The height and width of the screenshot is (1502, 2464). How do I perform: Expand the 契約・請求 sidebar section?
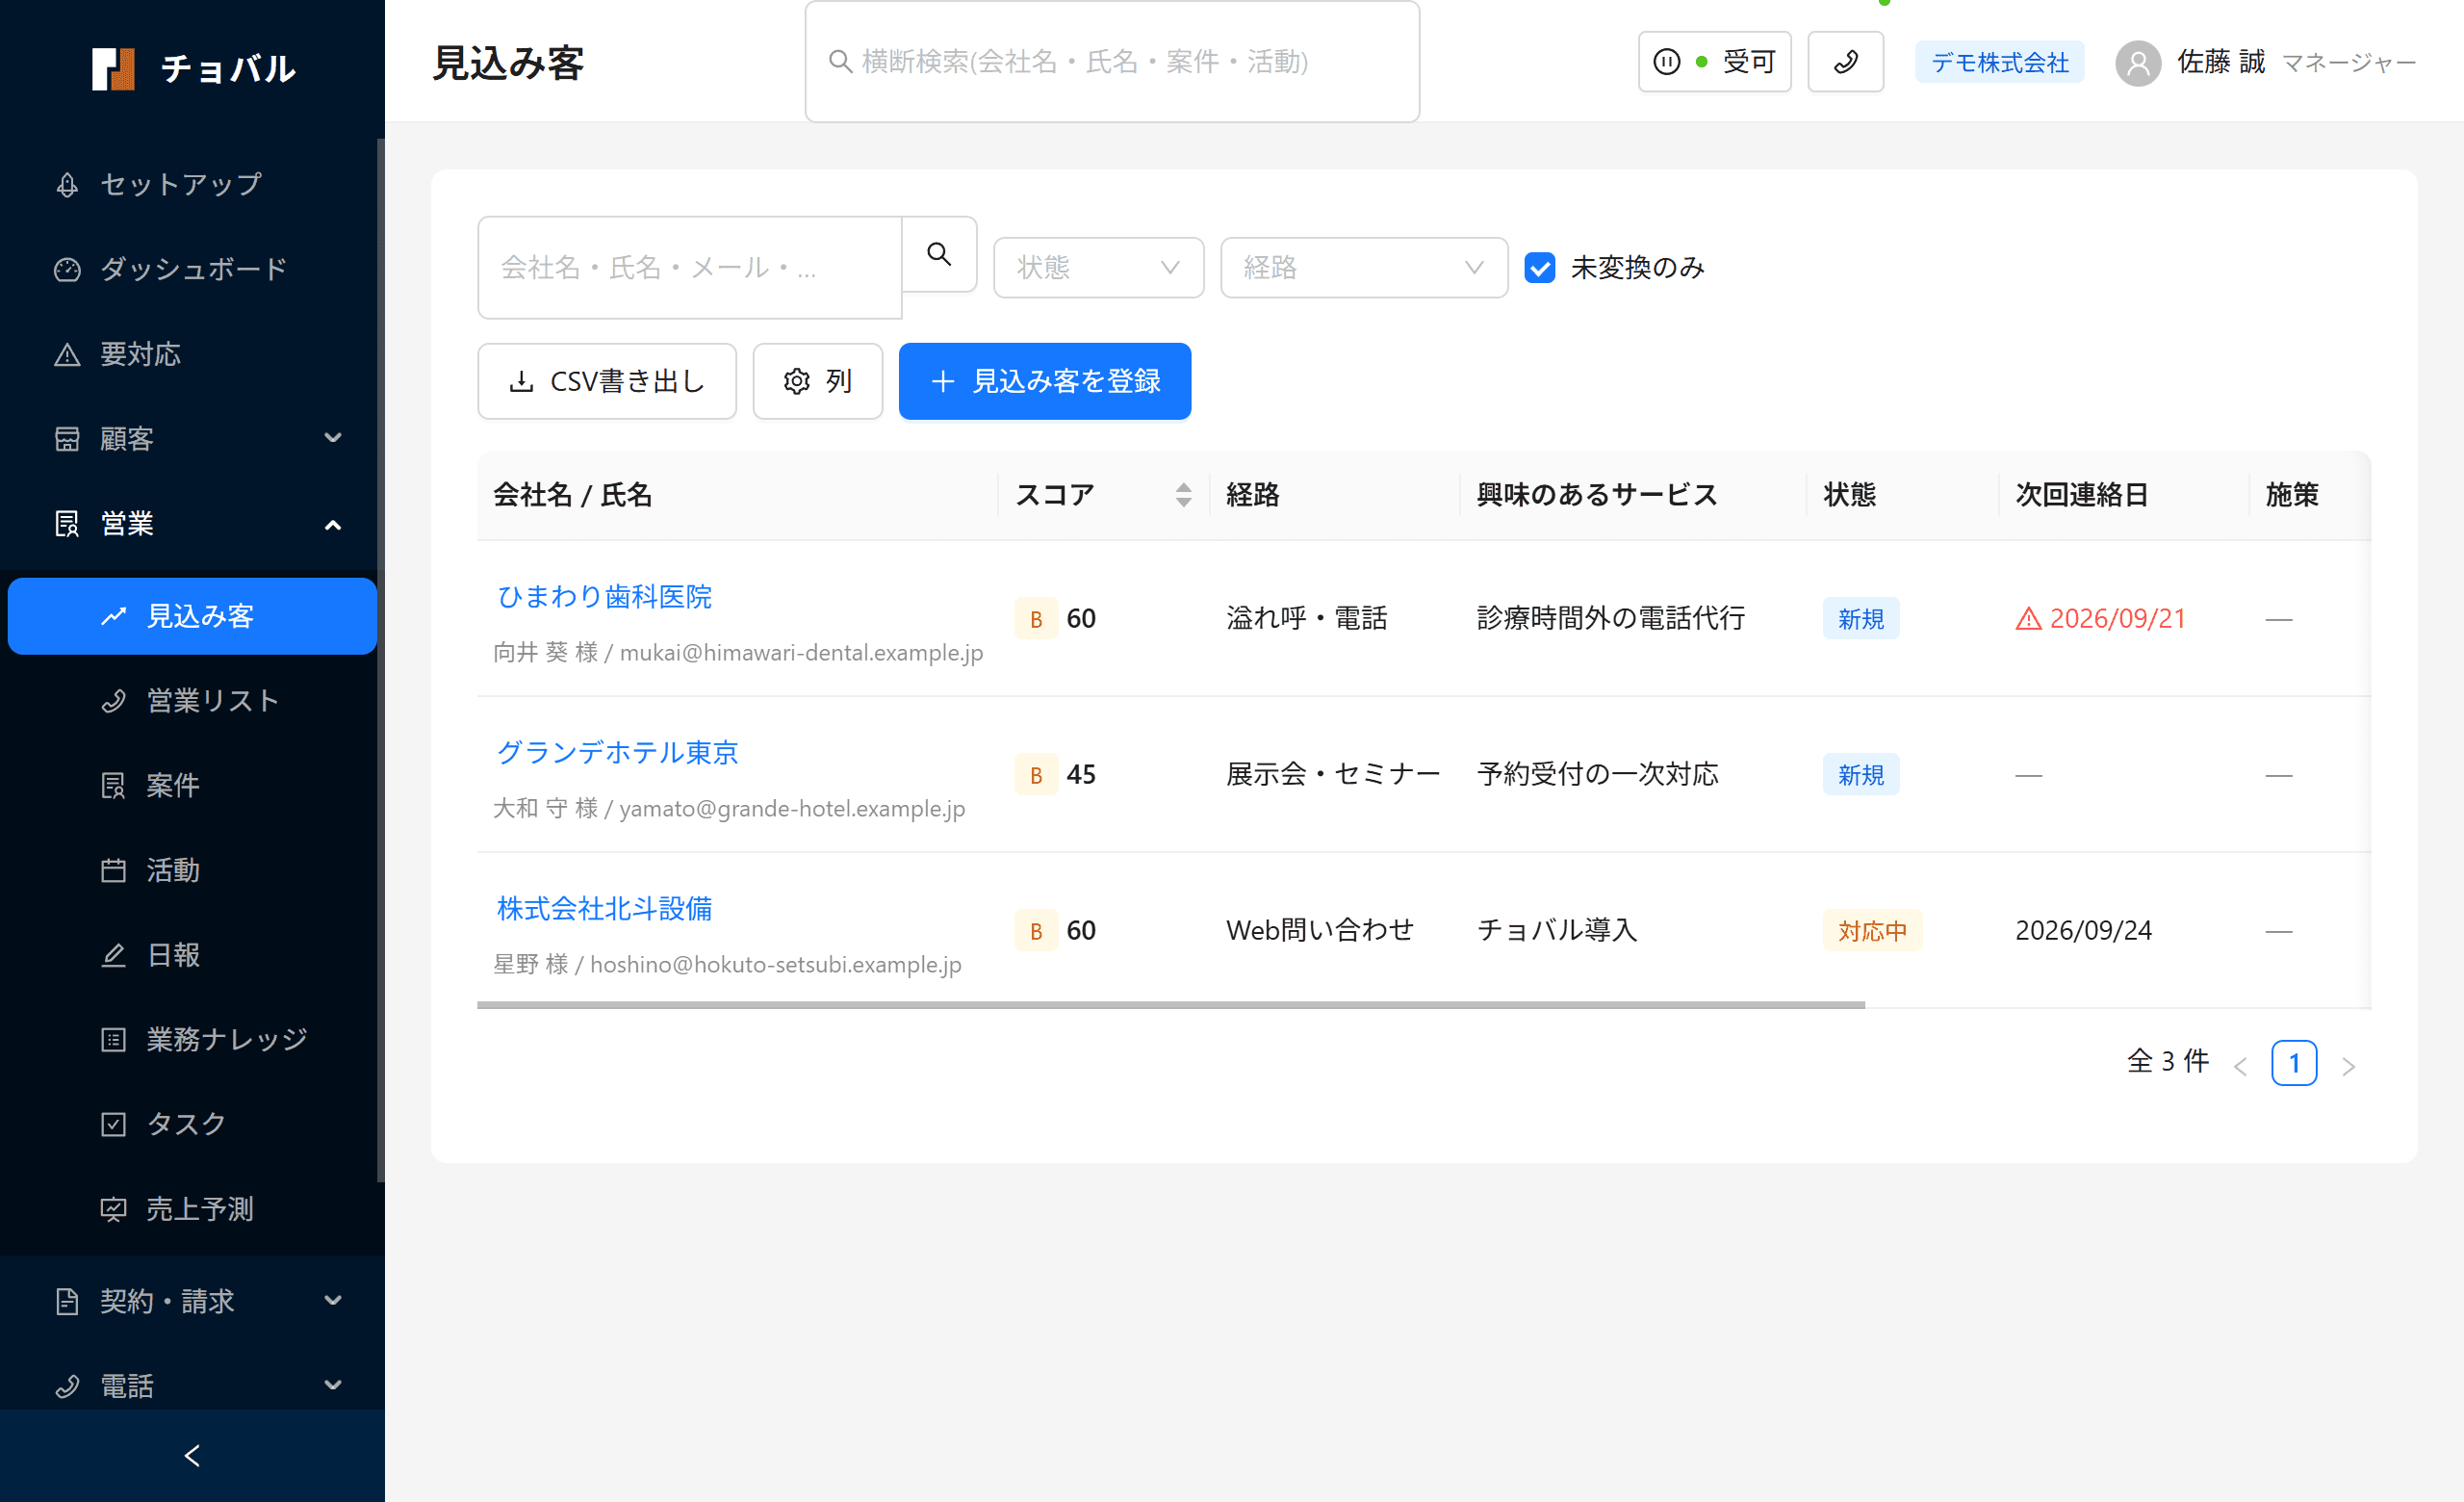(x=192, y=1301)
